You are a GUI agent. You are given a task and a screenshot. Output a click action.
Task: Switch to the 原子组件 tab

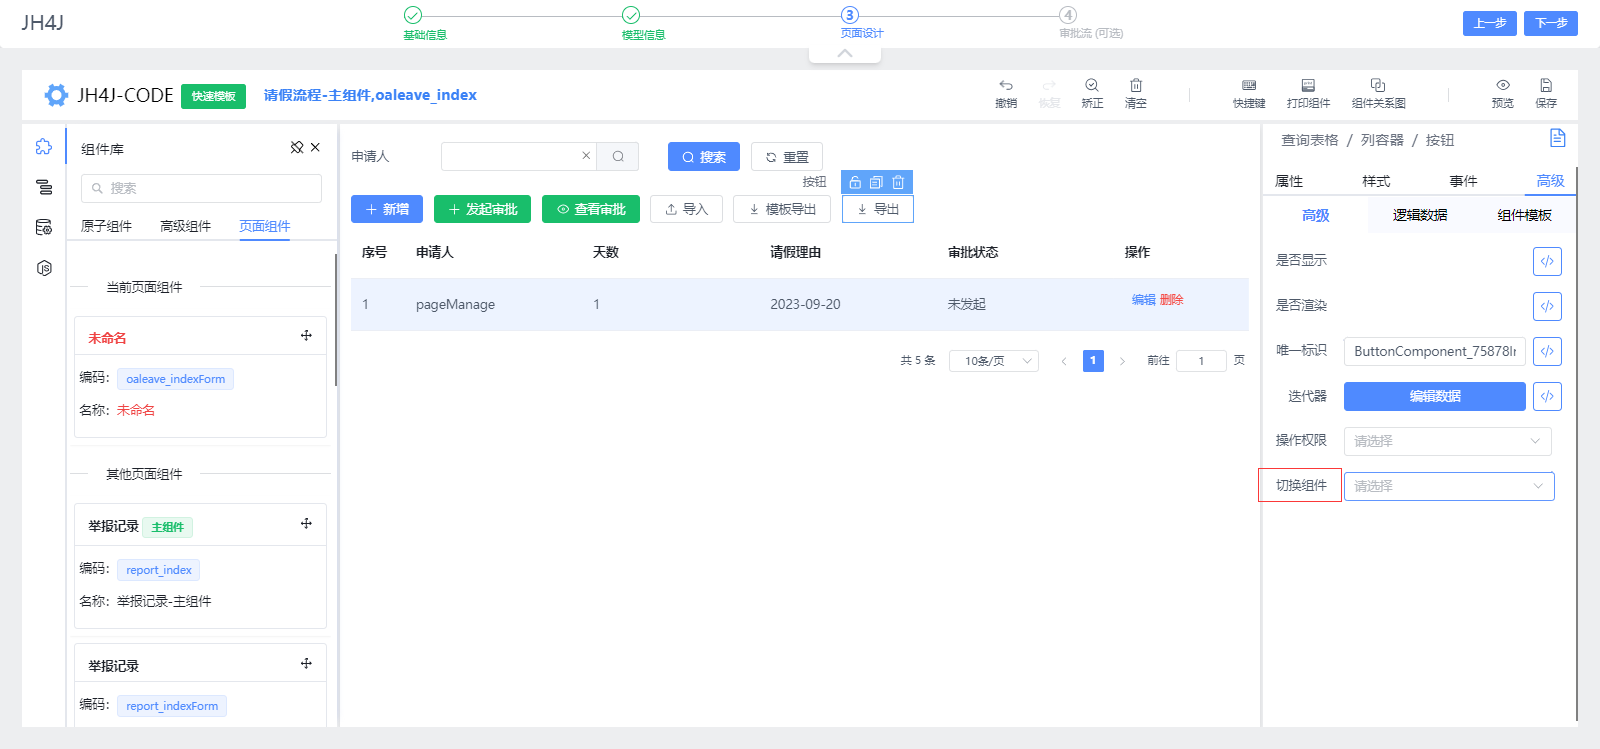(x=106, y=226)
